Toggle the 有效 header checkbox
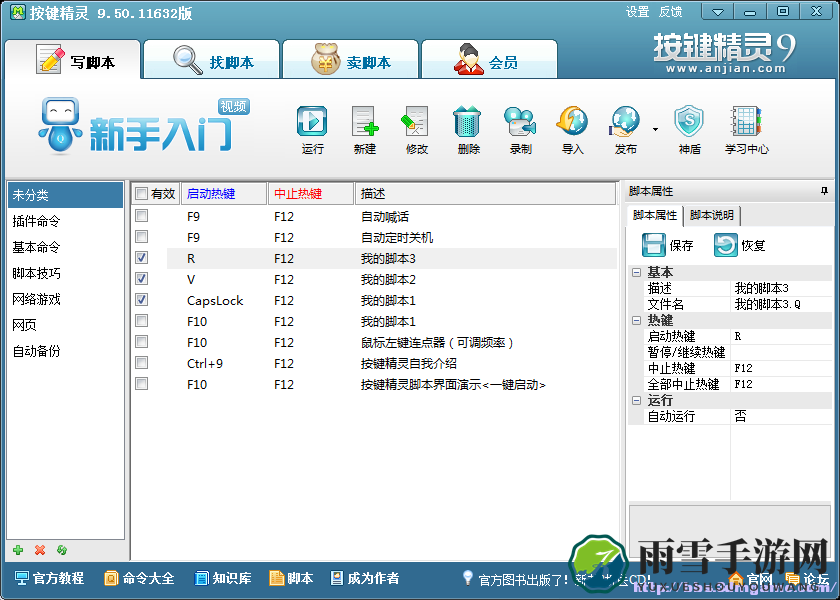840x600 pixels. [141, 193]
